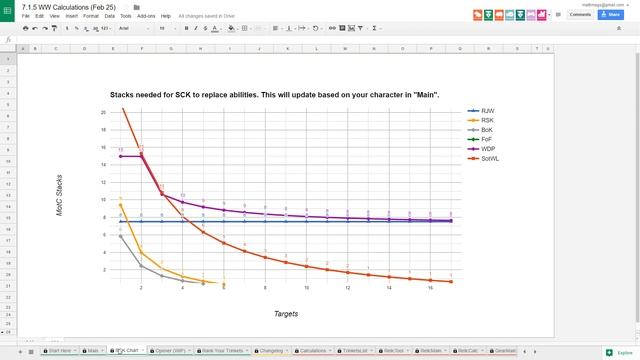This screenshot has height=360, width=640.
Task: Toggle bold formatting
Action: tap(187, 28)
